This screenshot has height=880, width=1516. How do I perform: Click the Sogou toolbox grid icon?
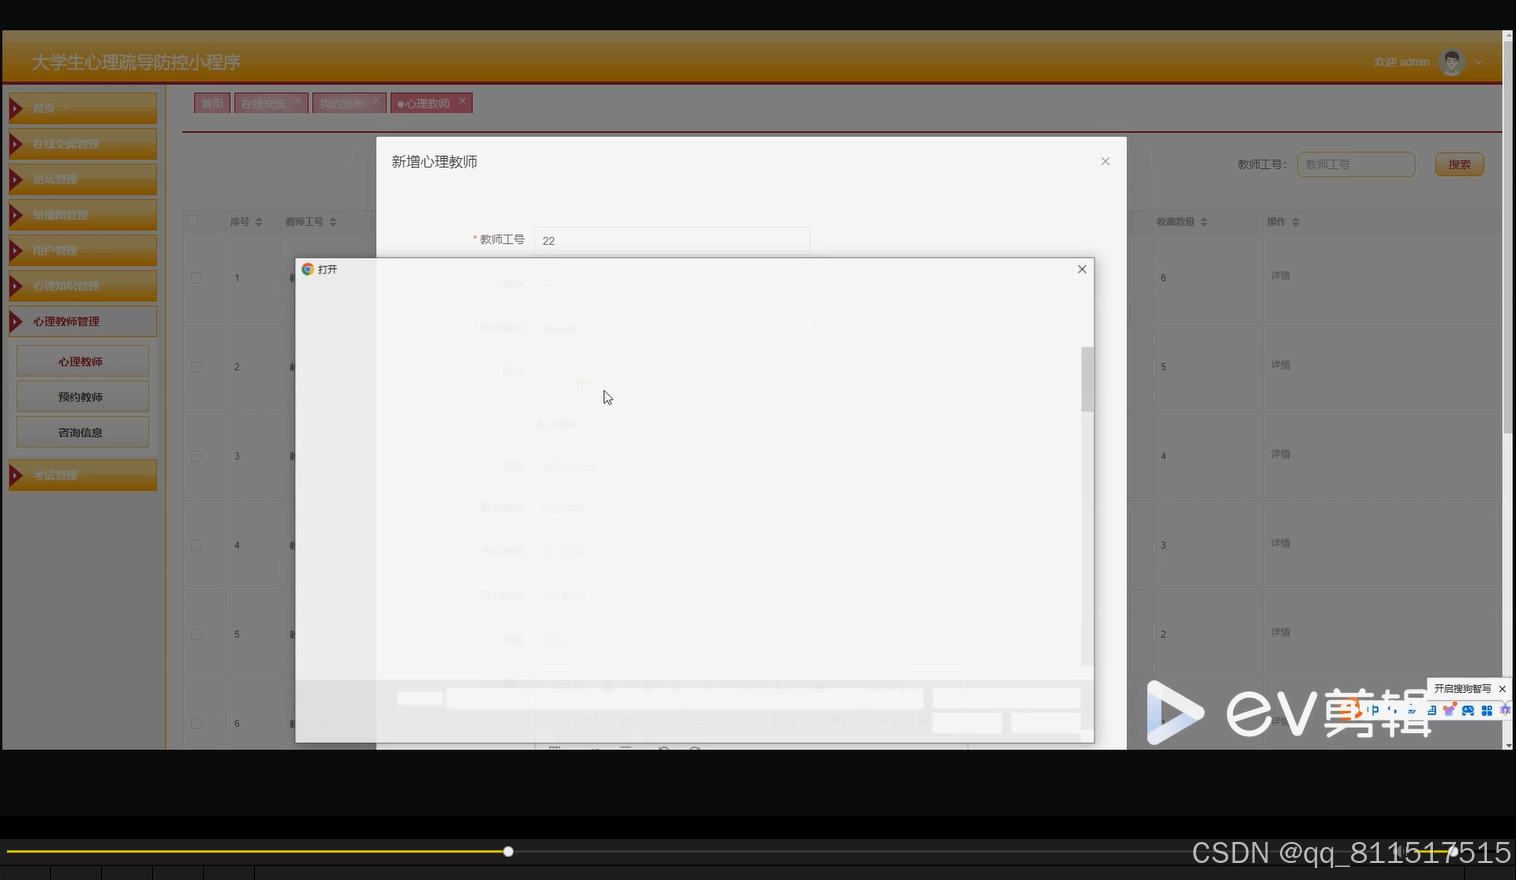coord(1487,710)
